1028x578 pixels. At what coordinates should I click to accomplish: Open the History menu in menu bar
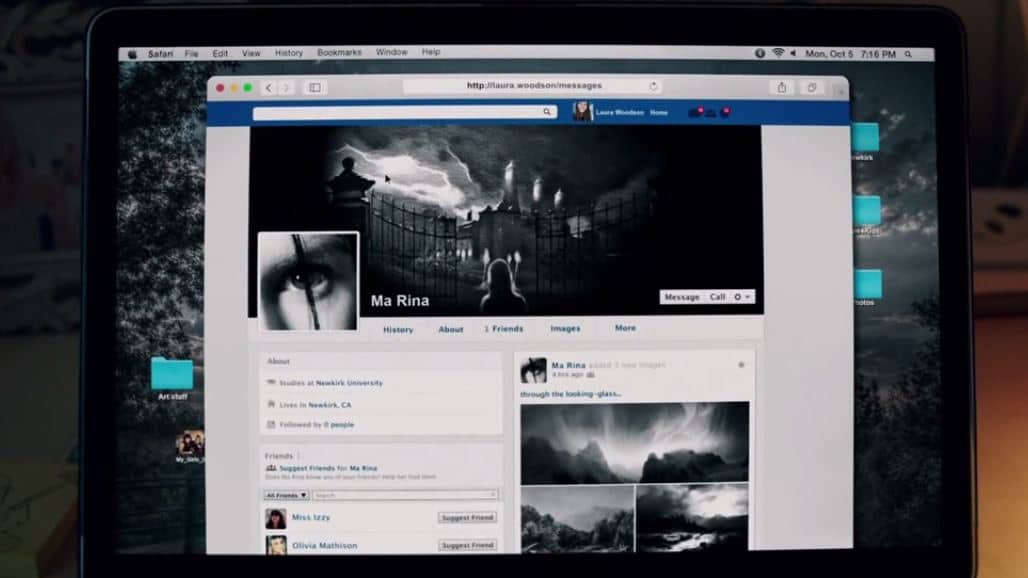[x=288, y=52]
